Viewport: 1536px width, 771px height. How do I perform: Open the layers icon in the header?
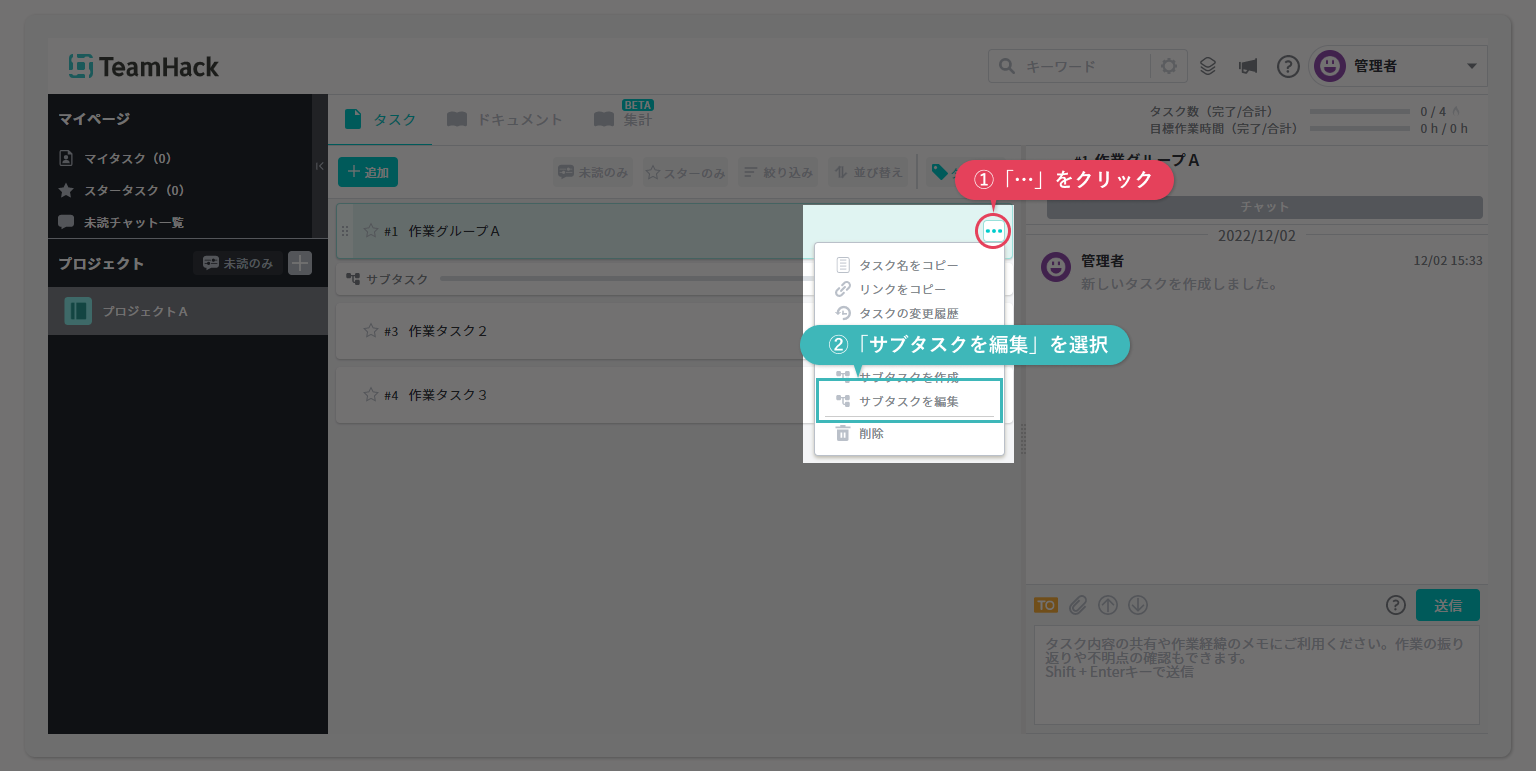pyautogui.click(x=1208, y=67)
